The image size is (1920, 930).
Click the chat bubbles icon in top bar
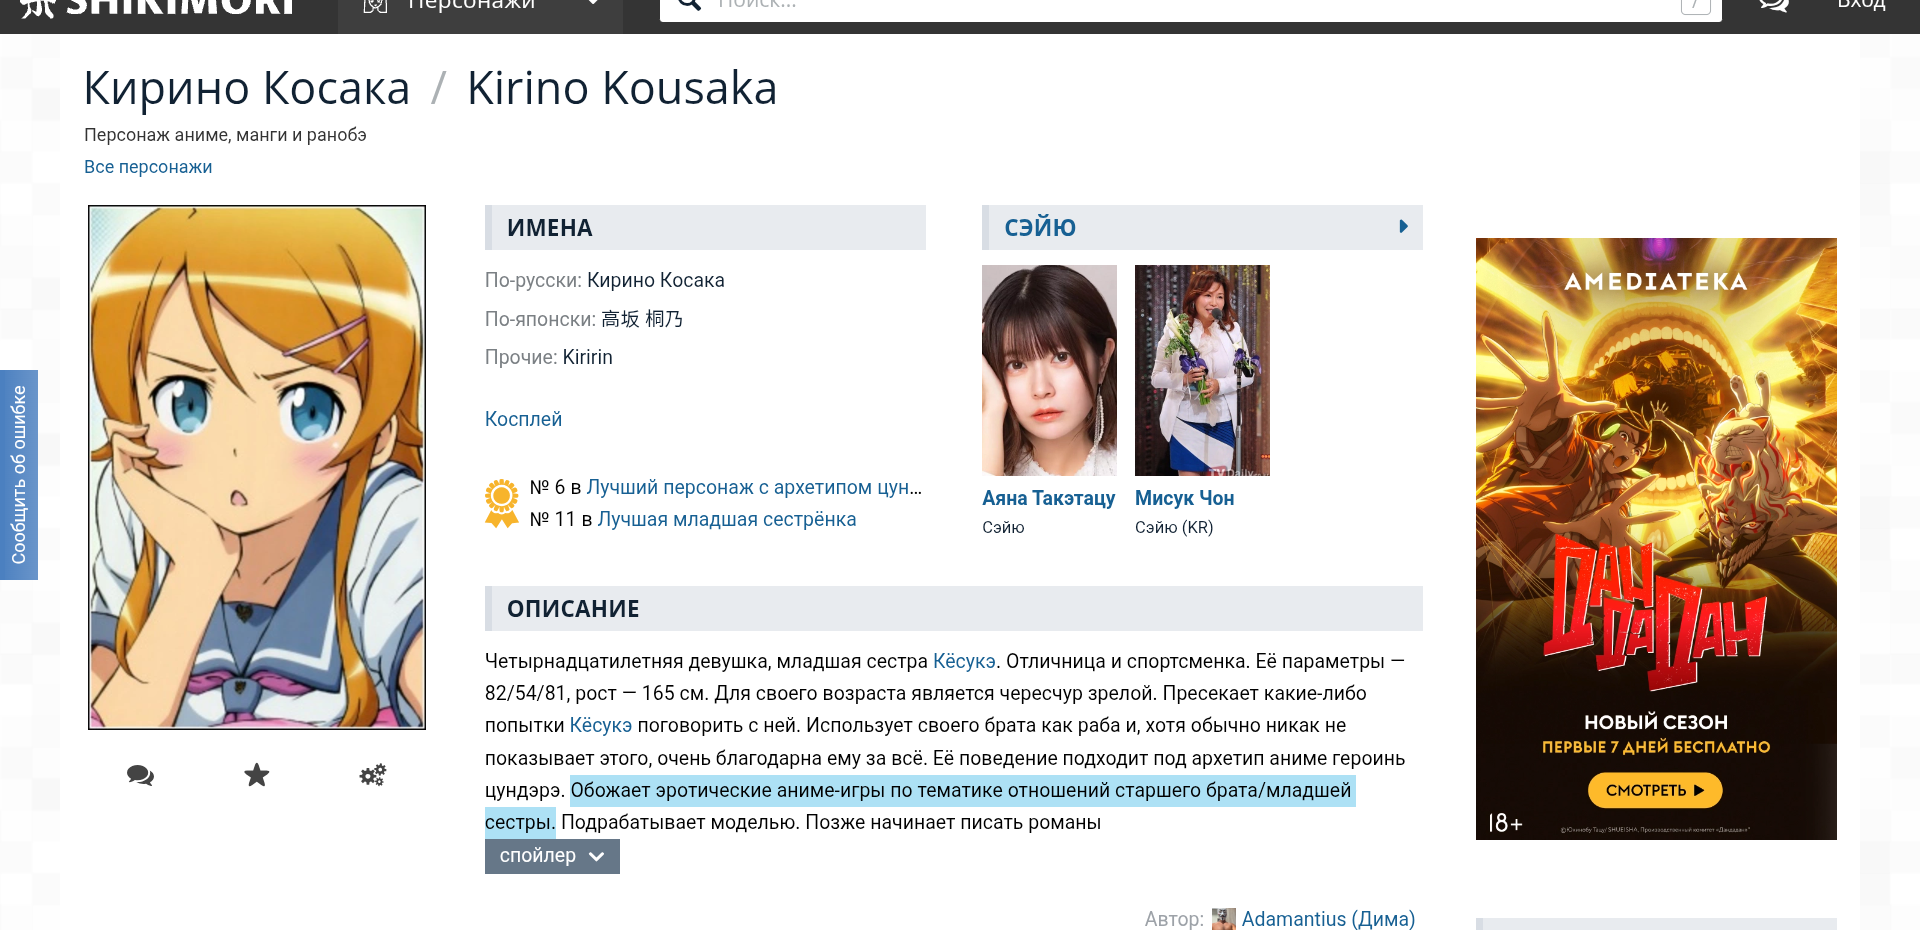click(x=1774, y=6)
